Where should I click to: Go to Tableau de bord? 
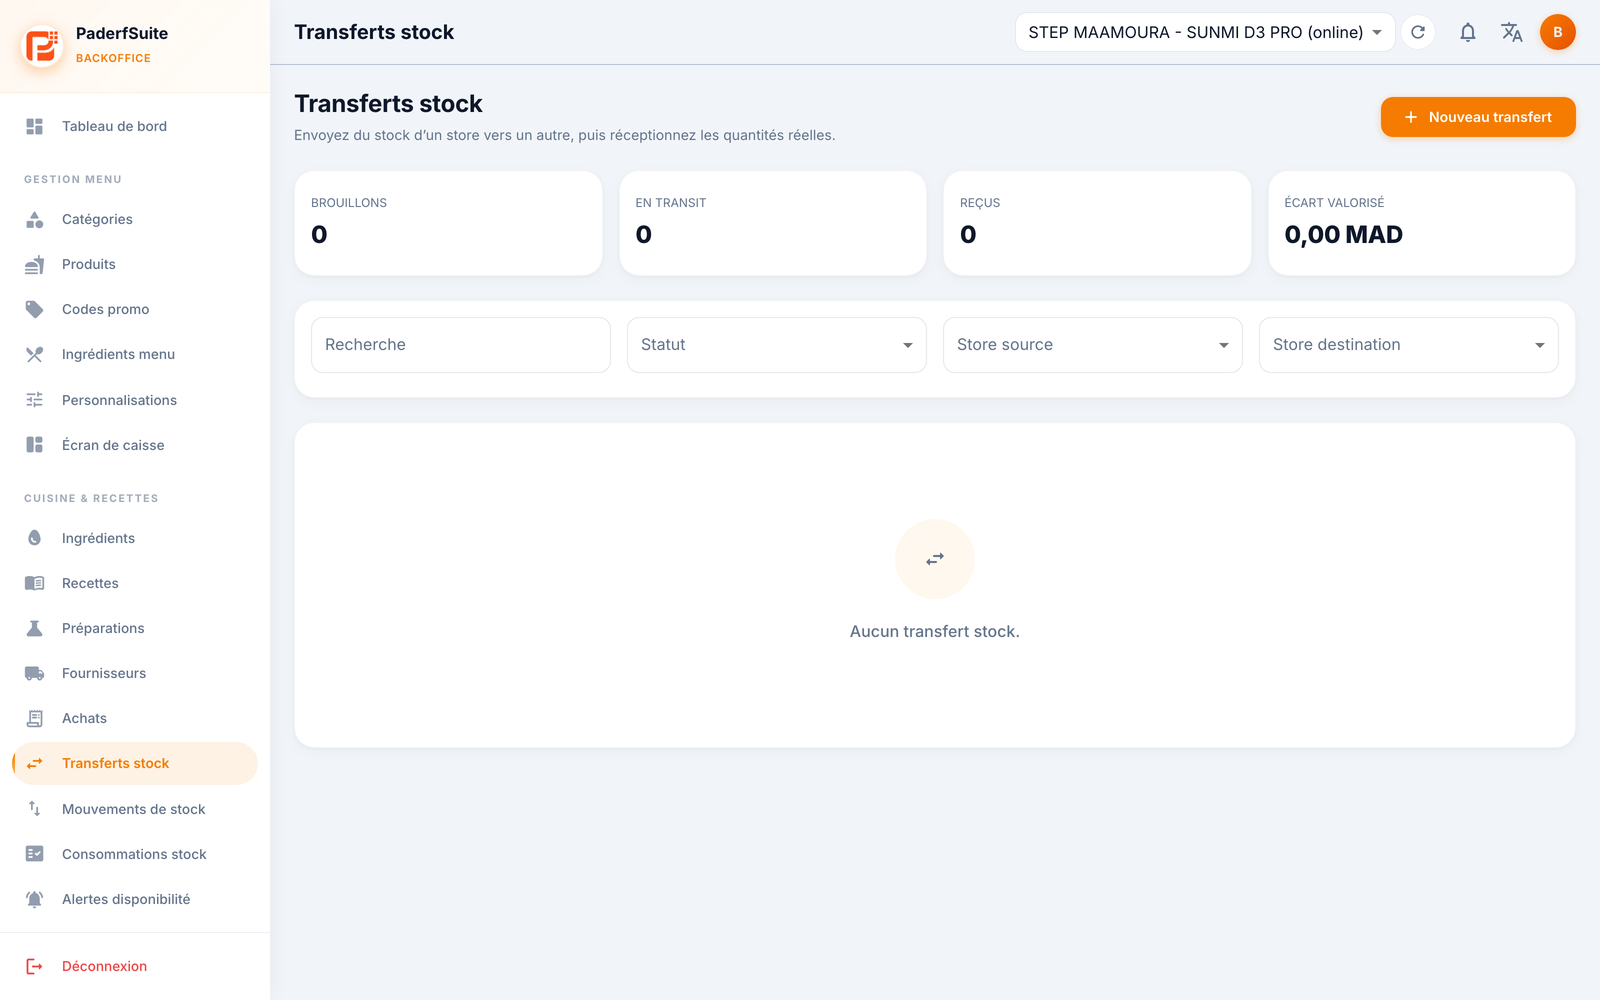(135, 126)
